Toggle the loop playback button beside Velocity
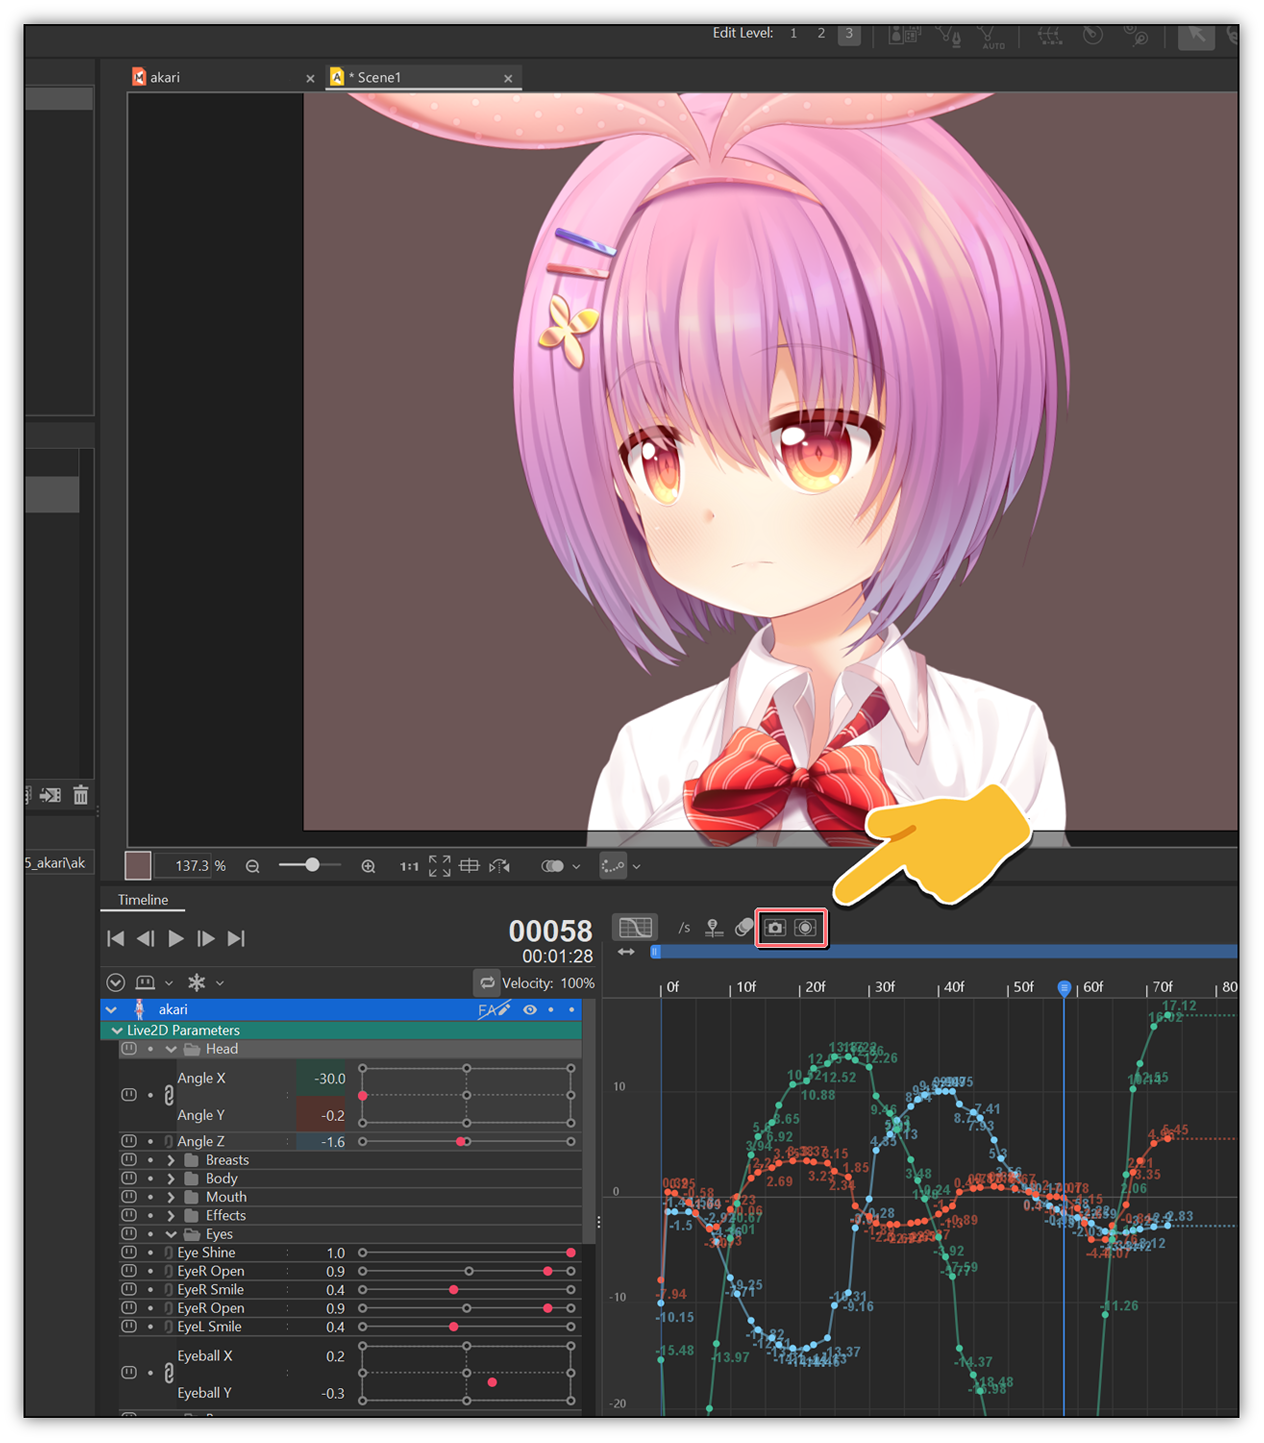The width and height of the screenshot is (1264, 1443). click(487, 983)
